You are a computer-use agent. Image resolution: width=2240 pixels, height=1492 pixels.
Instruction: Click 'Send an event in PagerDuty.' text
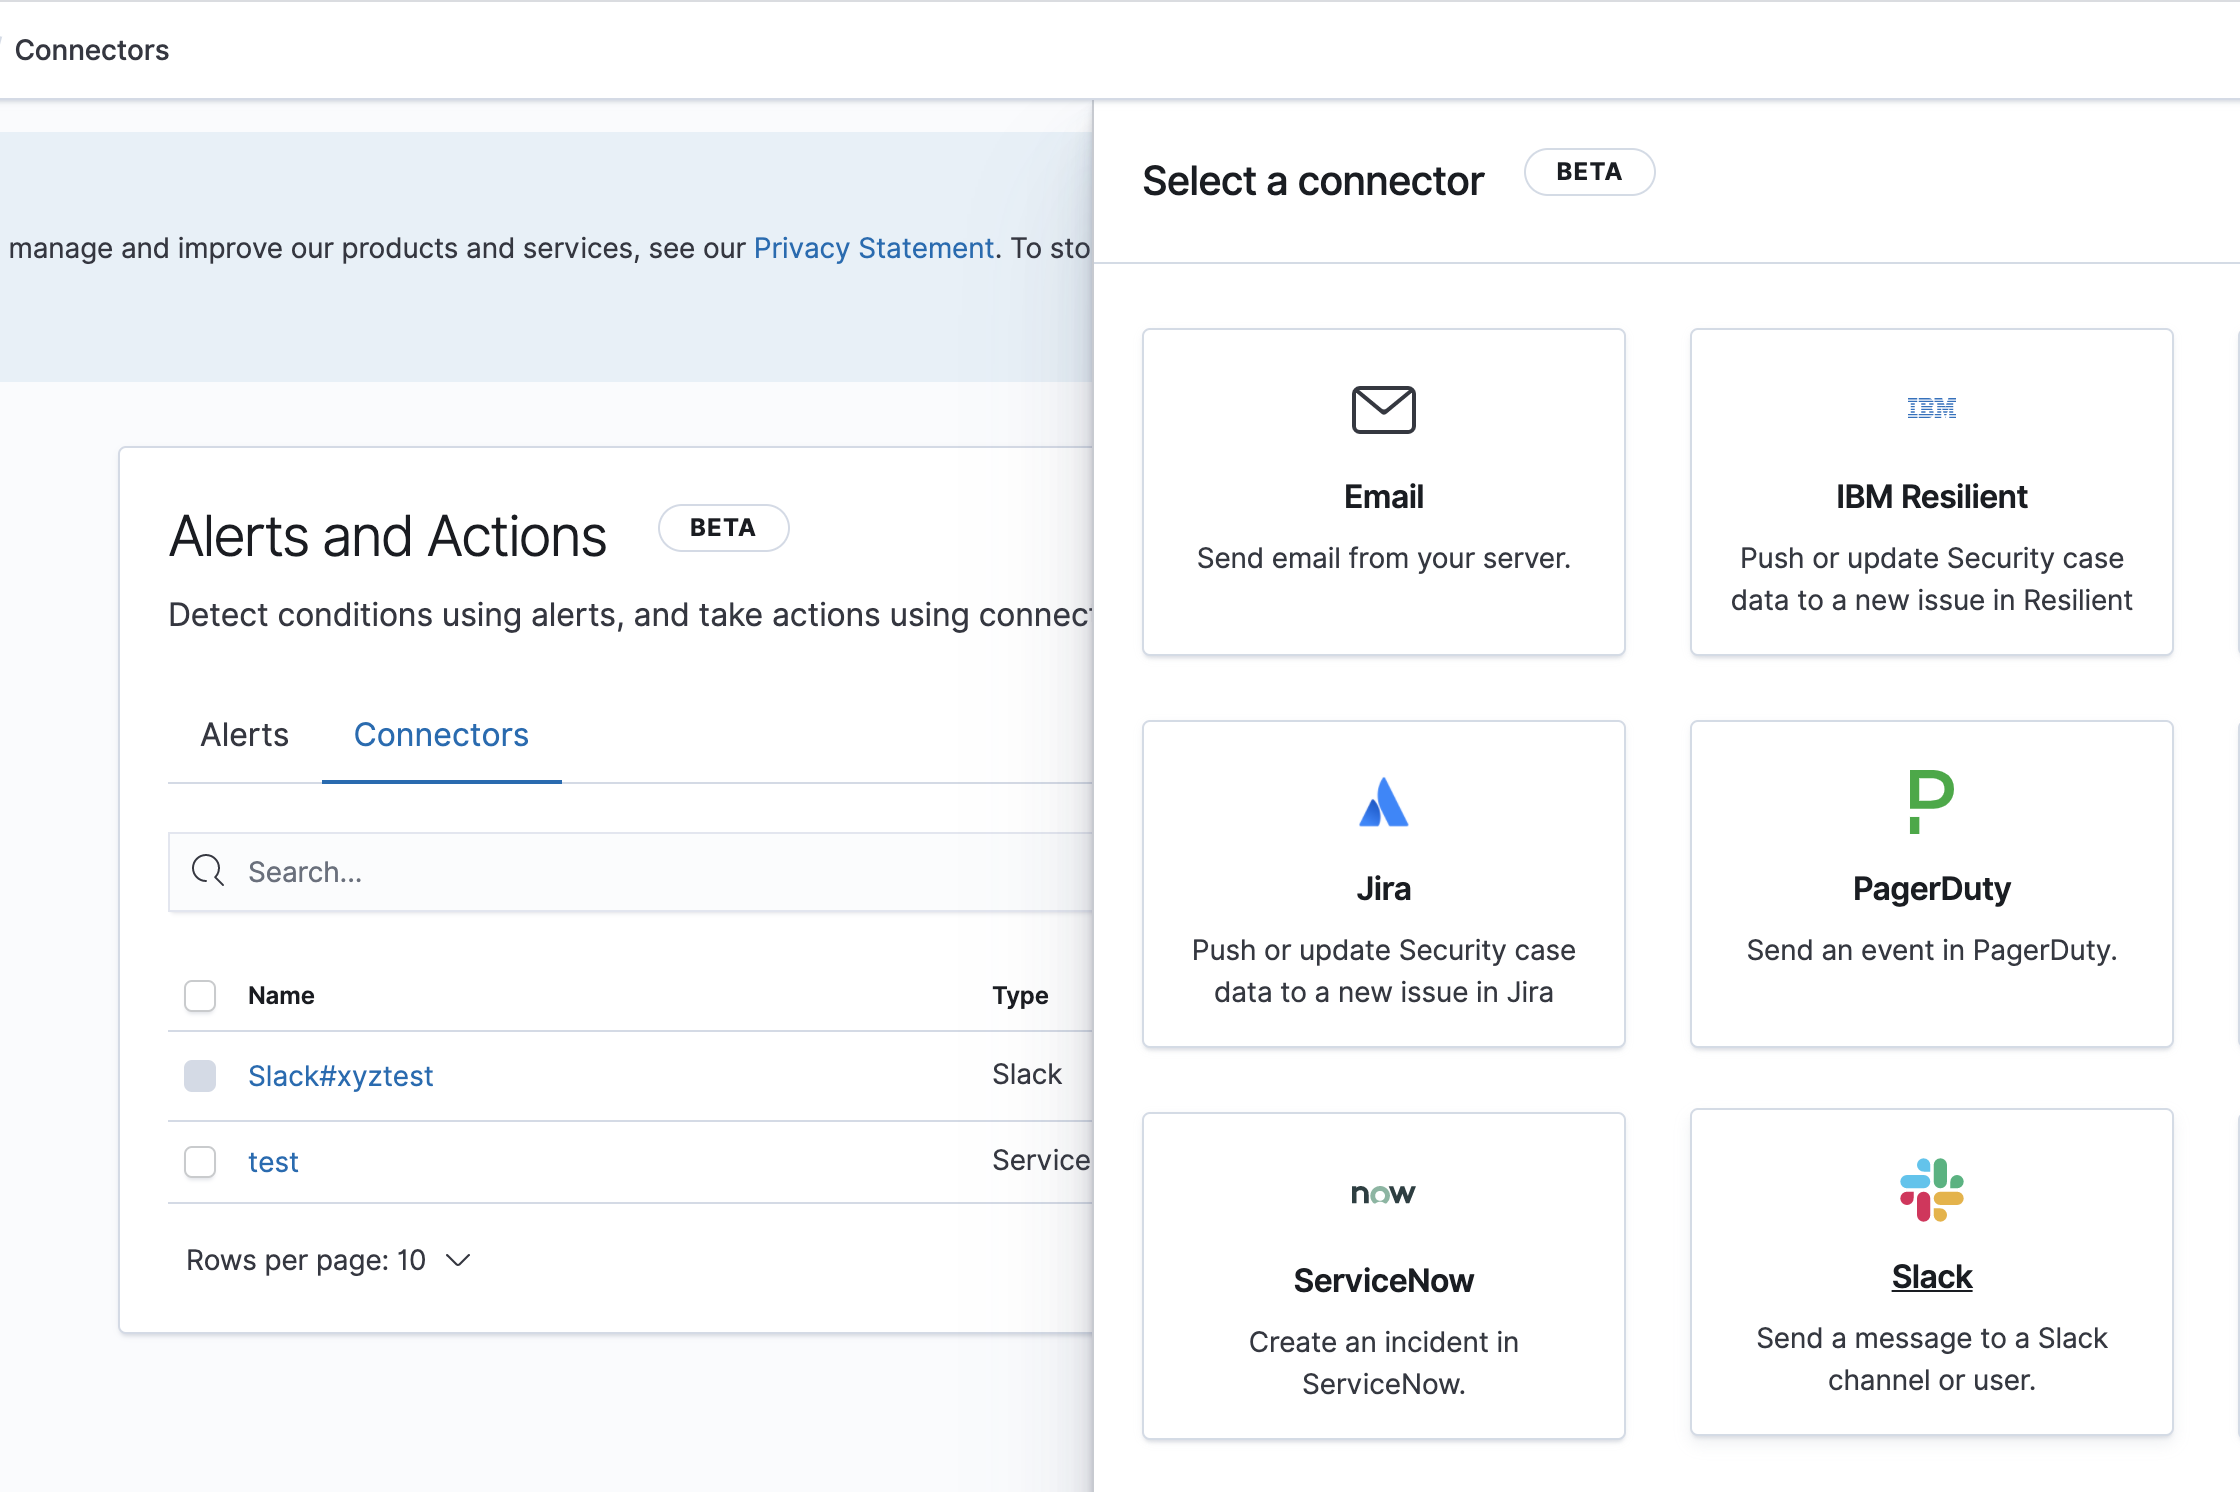click(1931, 950)
